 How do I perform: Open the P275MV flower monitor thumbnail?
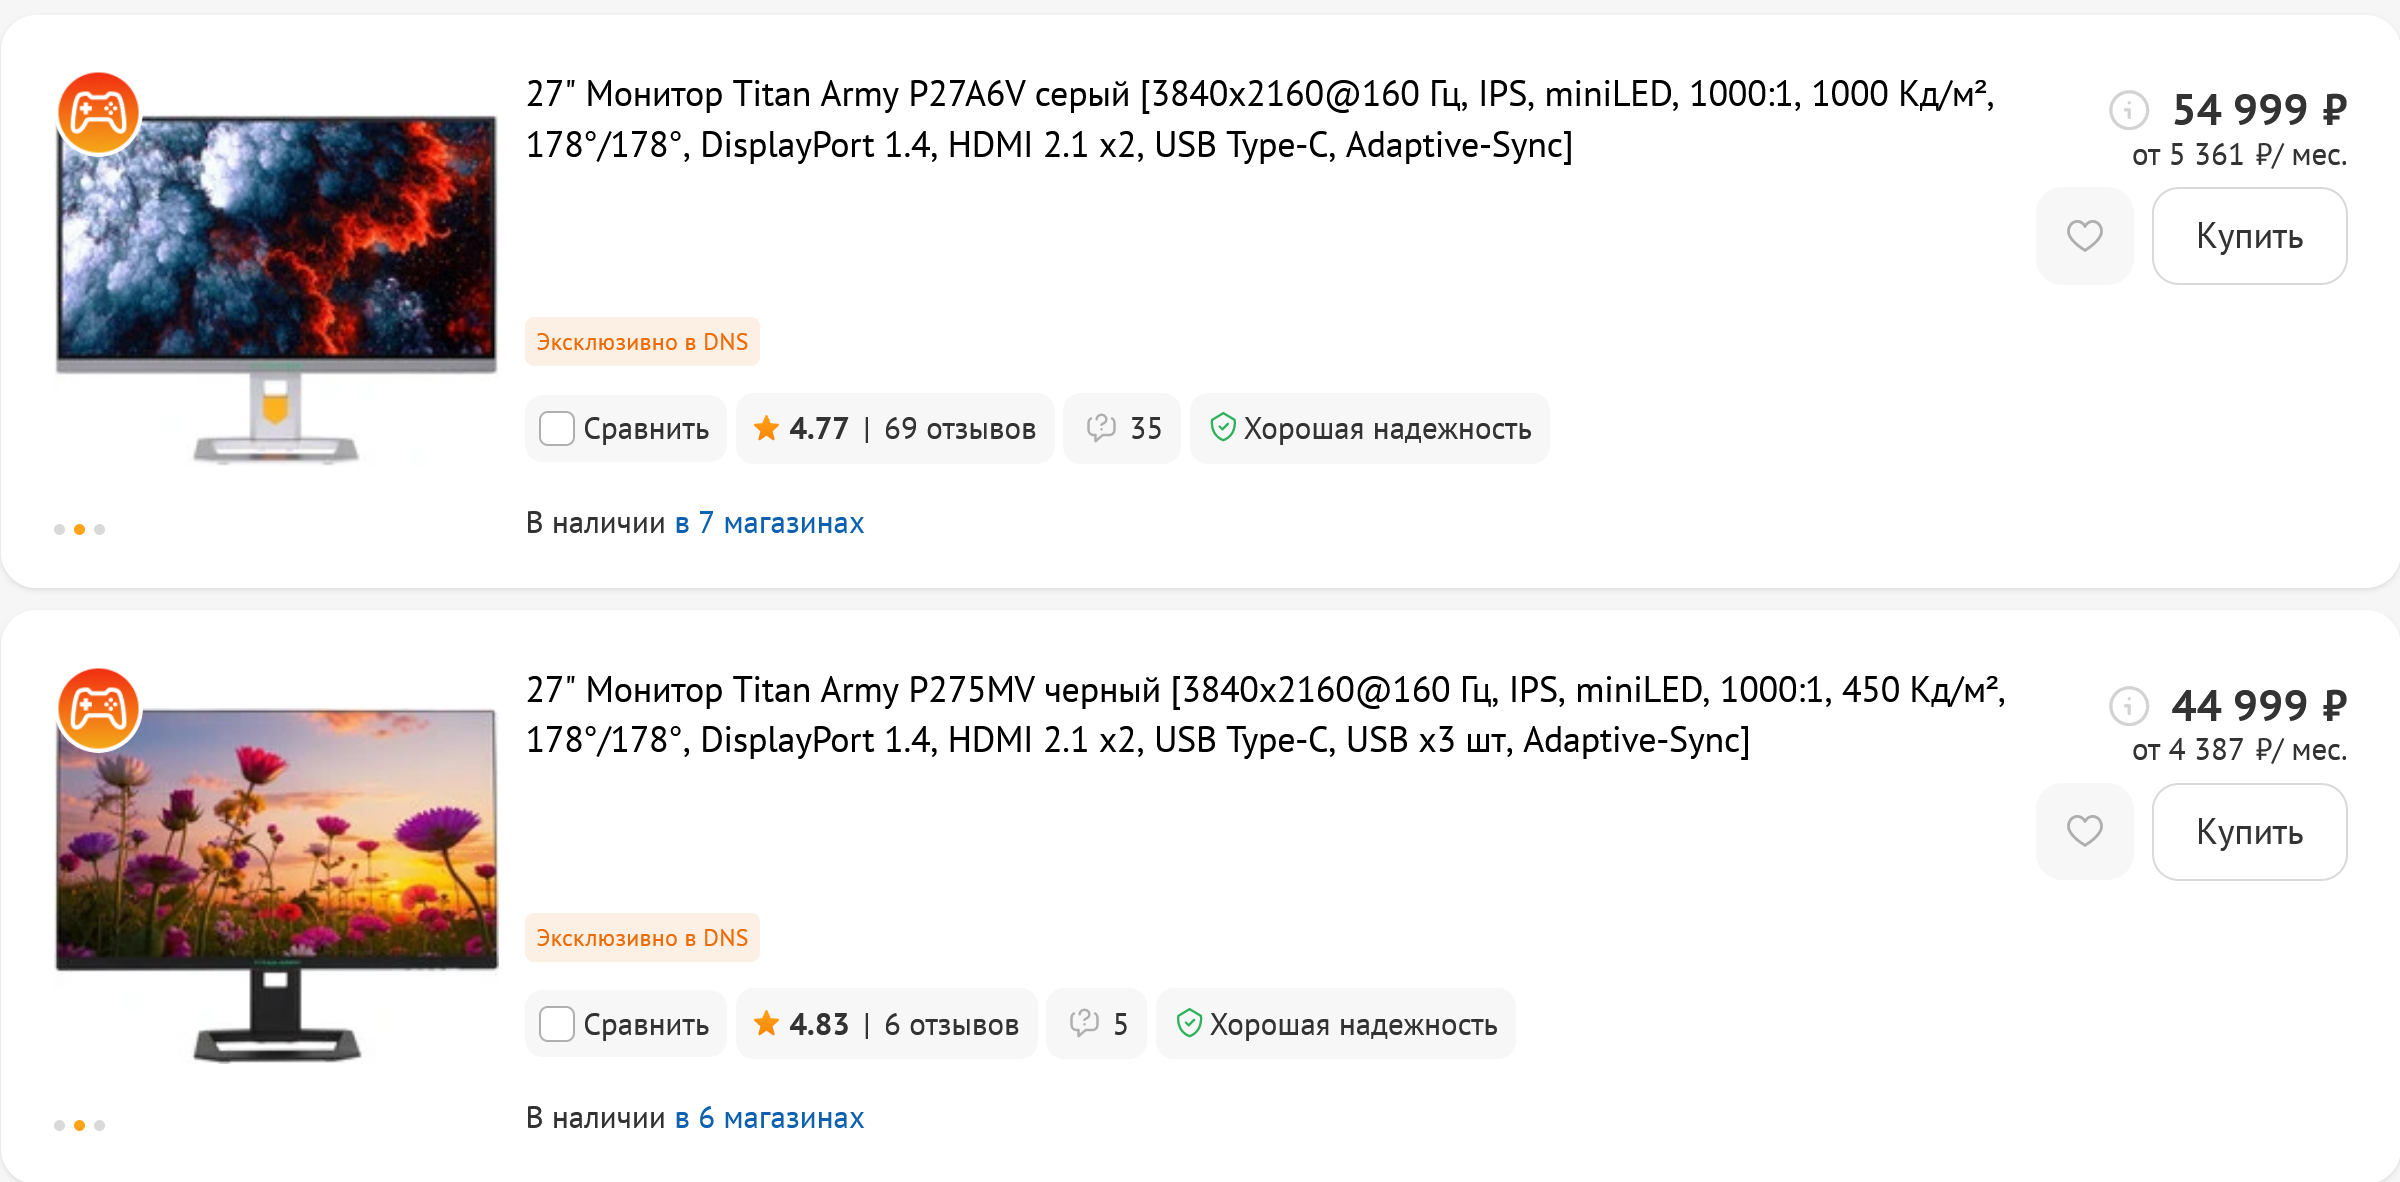(x=277, y=885)
